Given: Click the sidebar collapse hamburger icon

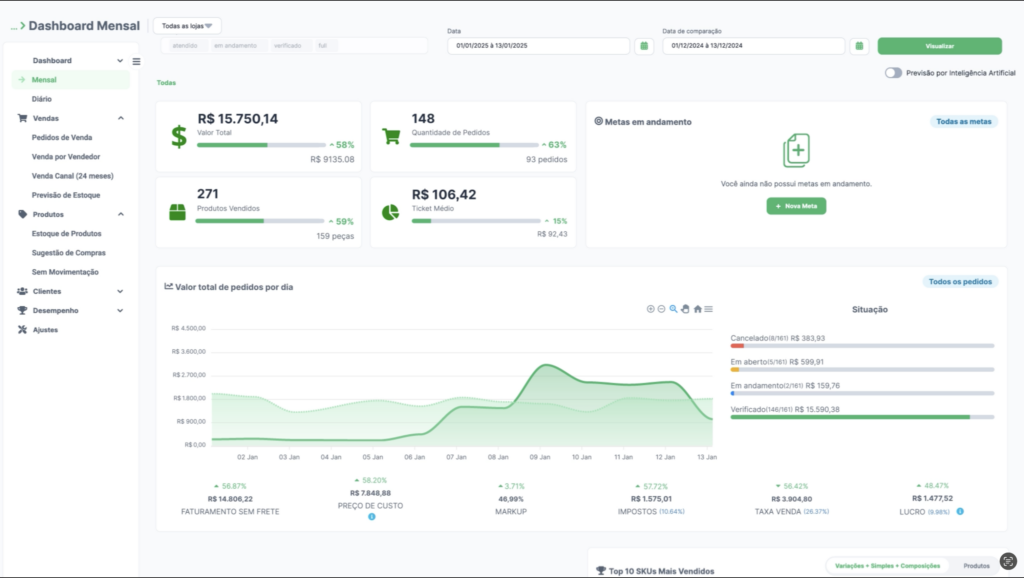Looking at the screenshot, I should [136, 61].
